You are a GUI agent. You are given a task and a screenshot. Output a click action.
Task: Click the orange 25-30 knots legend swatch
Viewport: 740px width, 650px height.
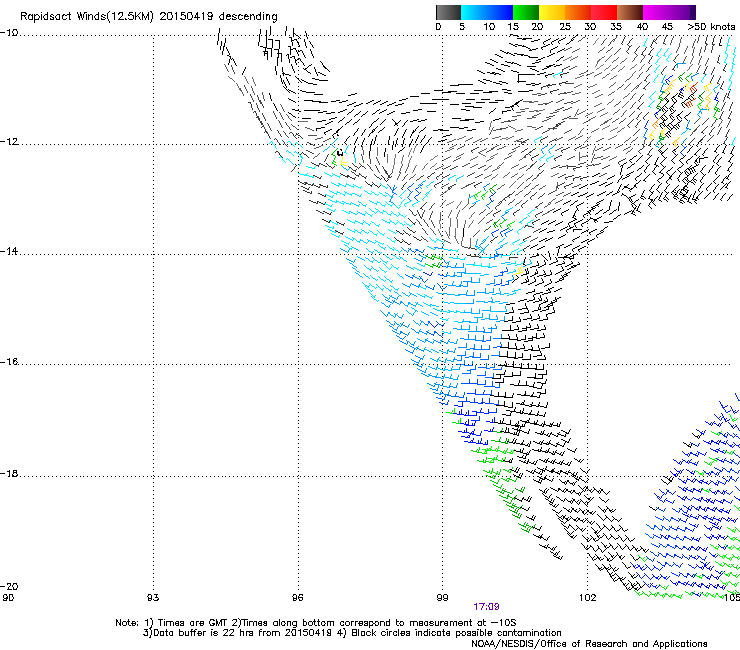point(578,12)
